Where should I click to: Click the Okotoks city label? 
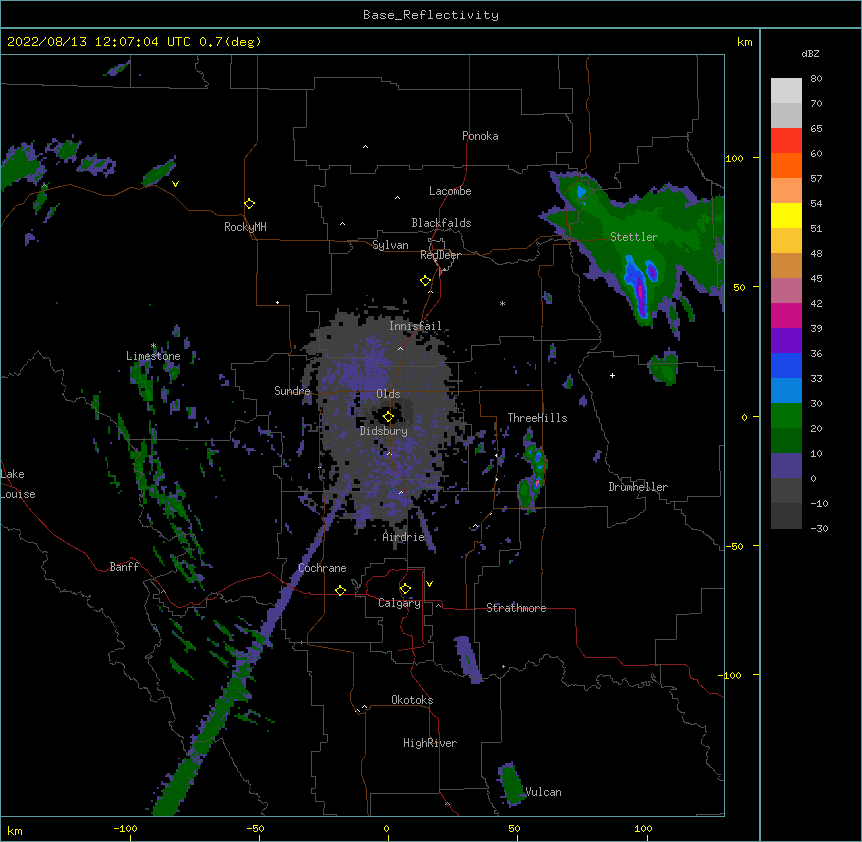[412, 700]
